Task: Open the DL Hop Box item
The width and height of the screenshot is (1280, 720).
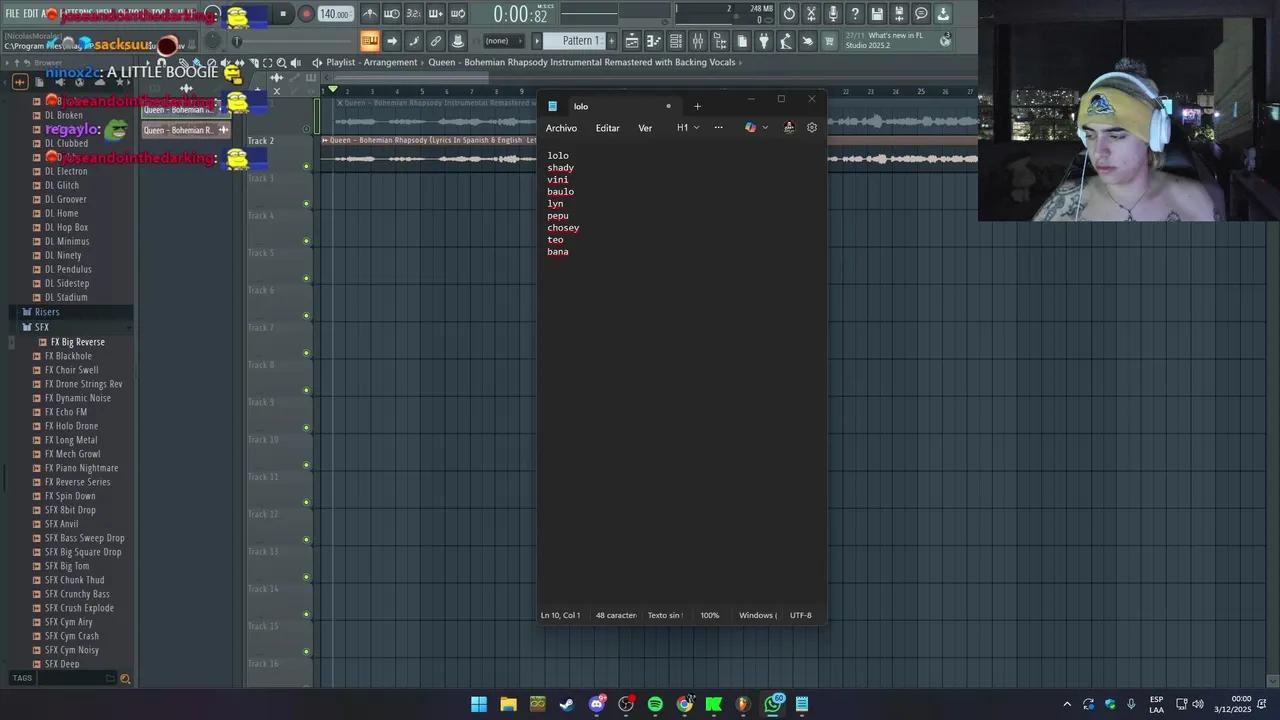Action: [66, 227]
